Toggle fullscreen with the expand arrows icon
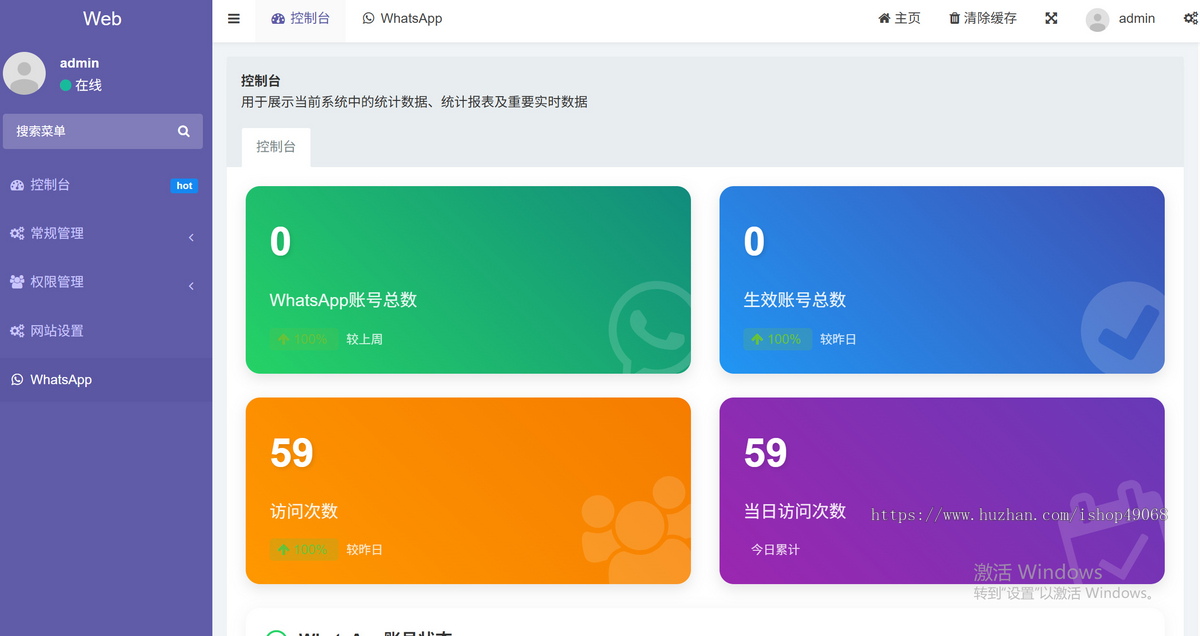Screen dimensions: 1200x636 coord(1051,18)
